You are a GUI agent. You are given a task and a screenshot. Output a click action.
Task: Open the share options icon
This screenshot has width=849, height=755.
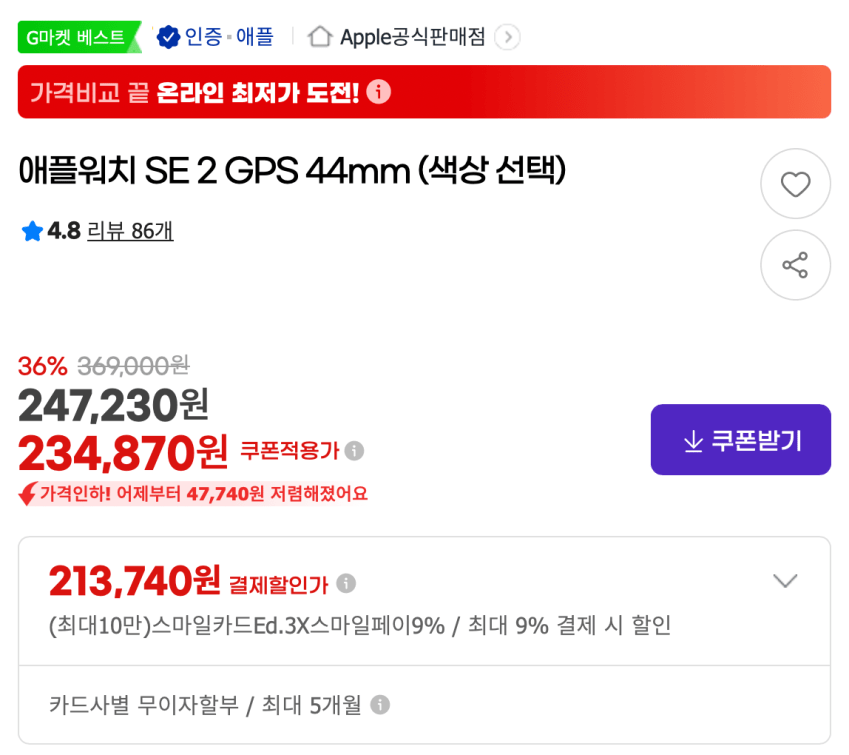point(795,265)
